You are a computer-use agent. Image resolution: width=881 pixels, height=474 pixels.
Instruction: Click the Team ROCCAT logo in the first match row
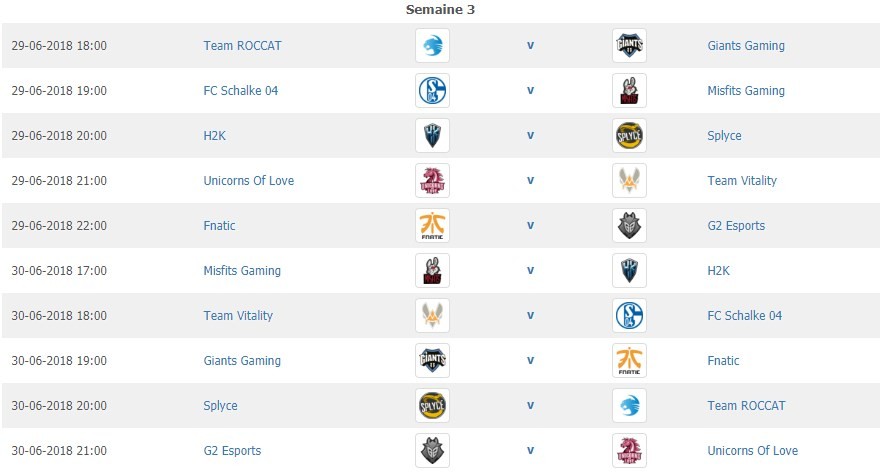coord(432,45)
